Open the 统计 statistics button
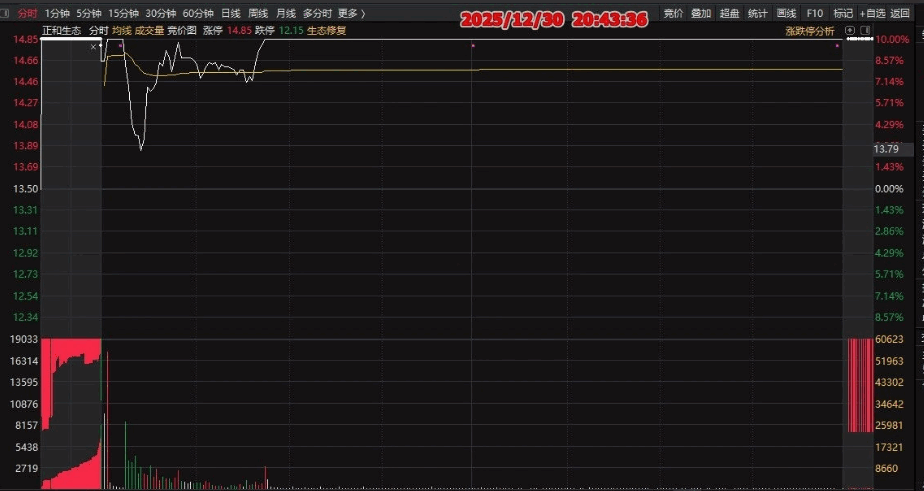Image resolution: width=924 pixels, height=491 pixels. click(x=757, y=13)
